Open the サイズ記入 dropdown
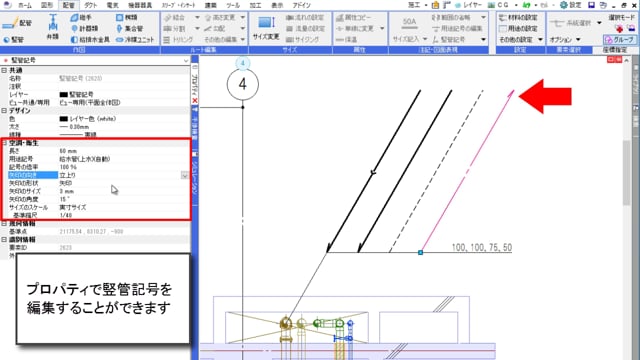The height and width of the screenshot is (360, 640). tap(410, 39)
